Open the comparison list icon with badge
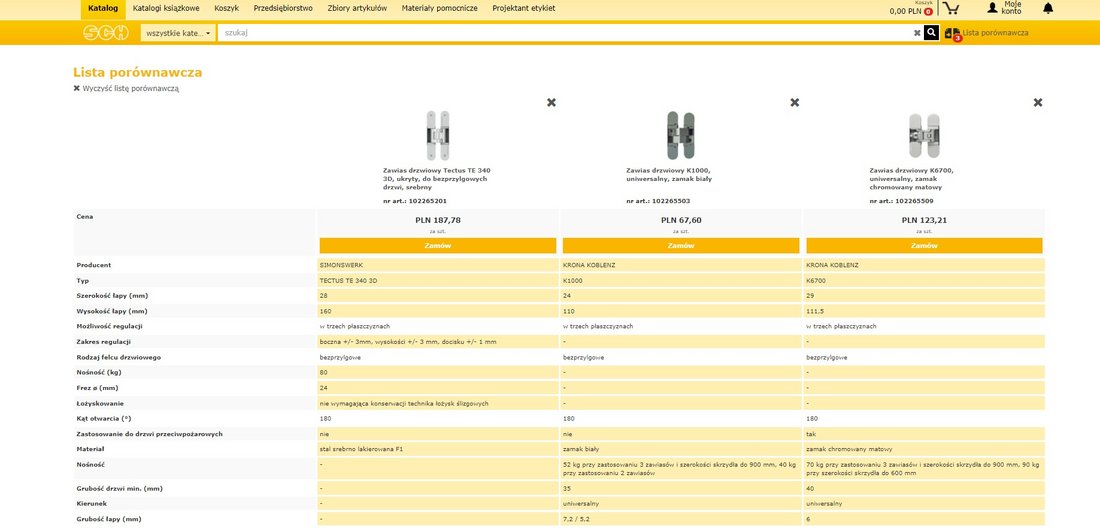Screen dimensions: 1100x529 (953, 34)
